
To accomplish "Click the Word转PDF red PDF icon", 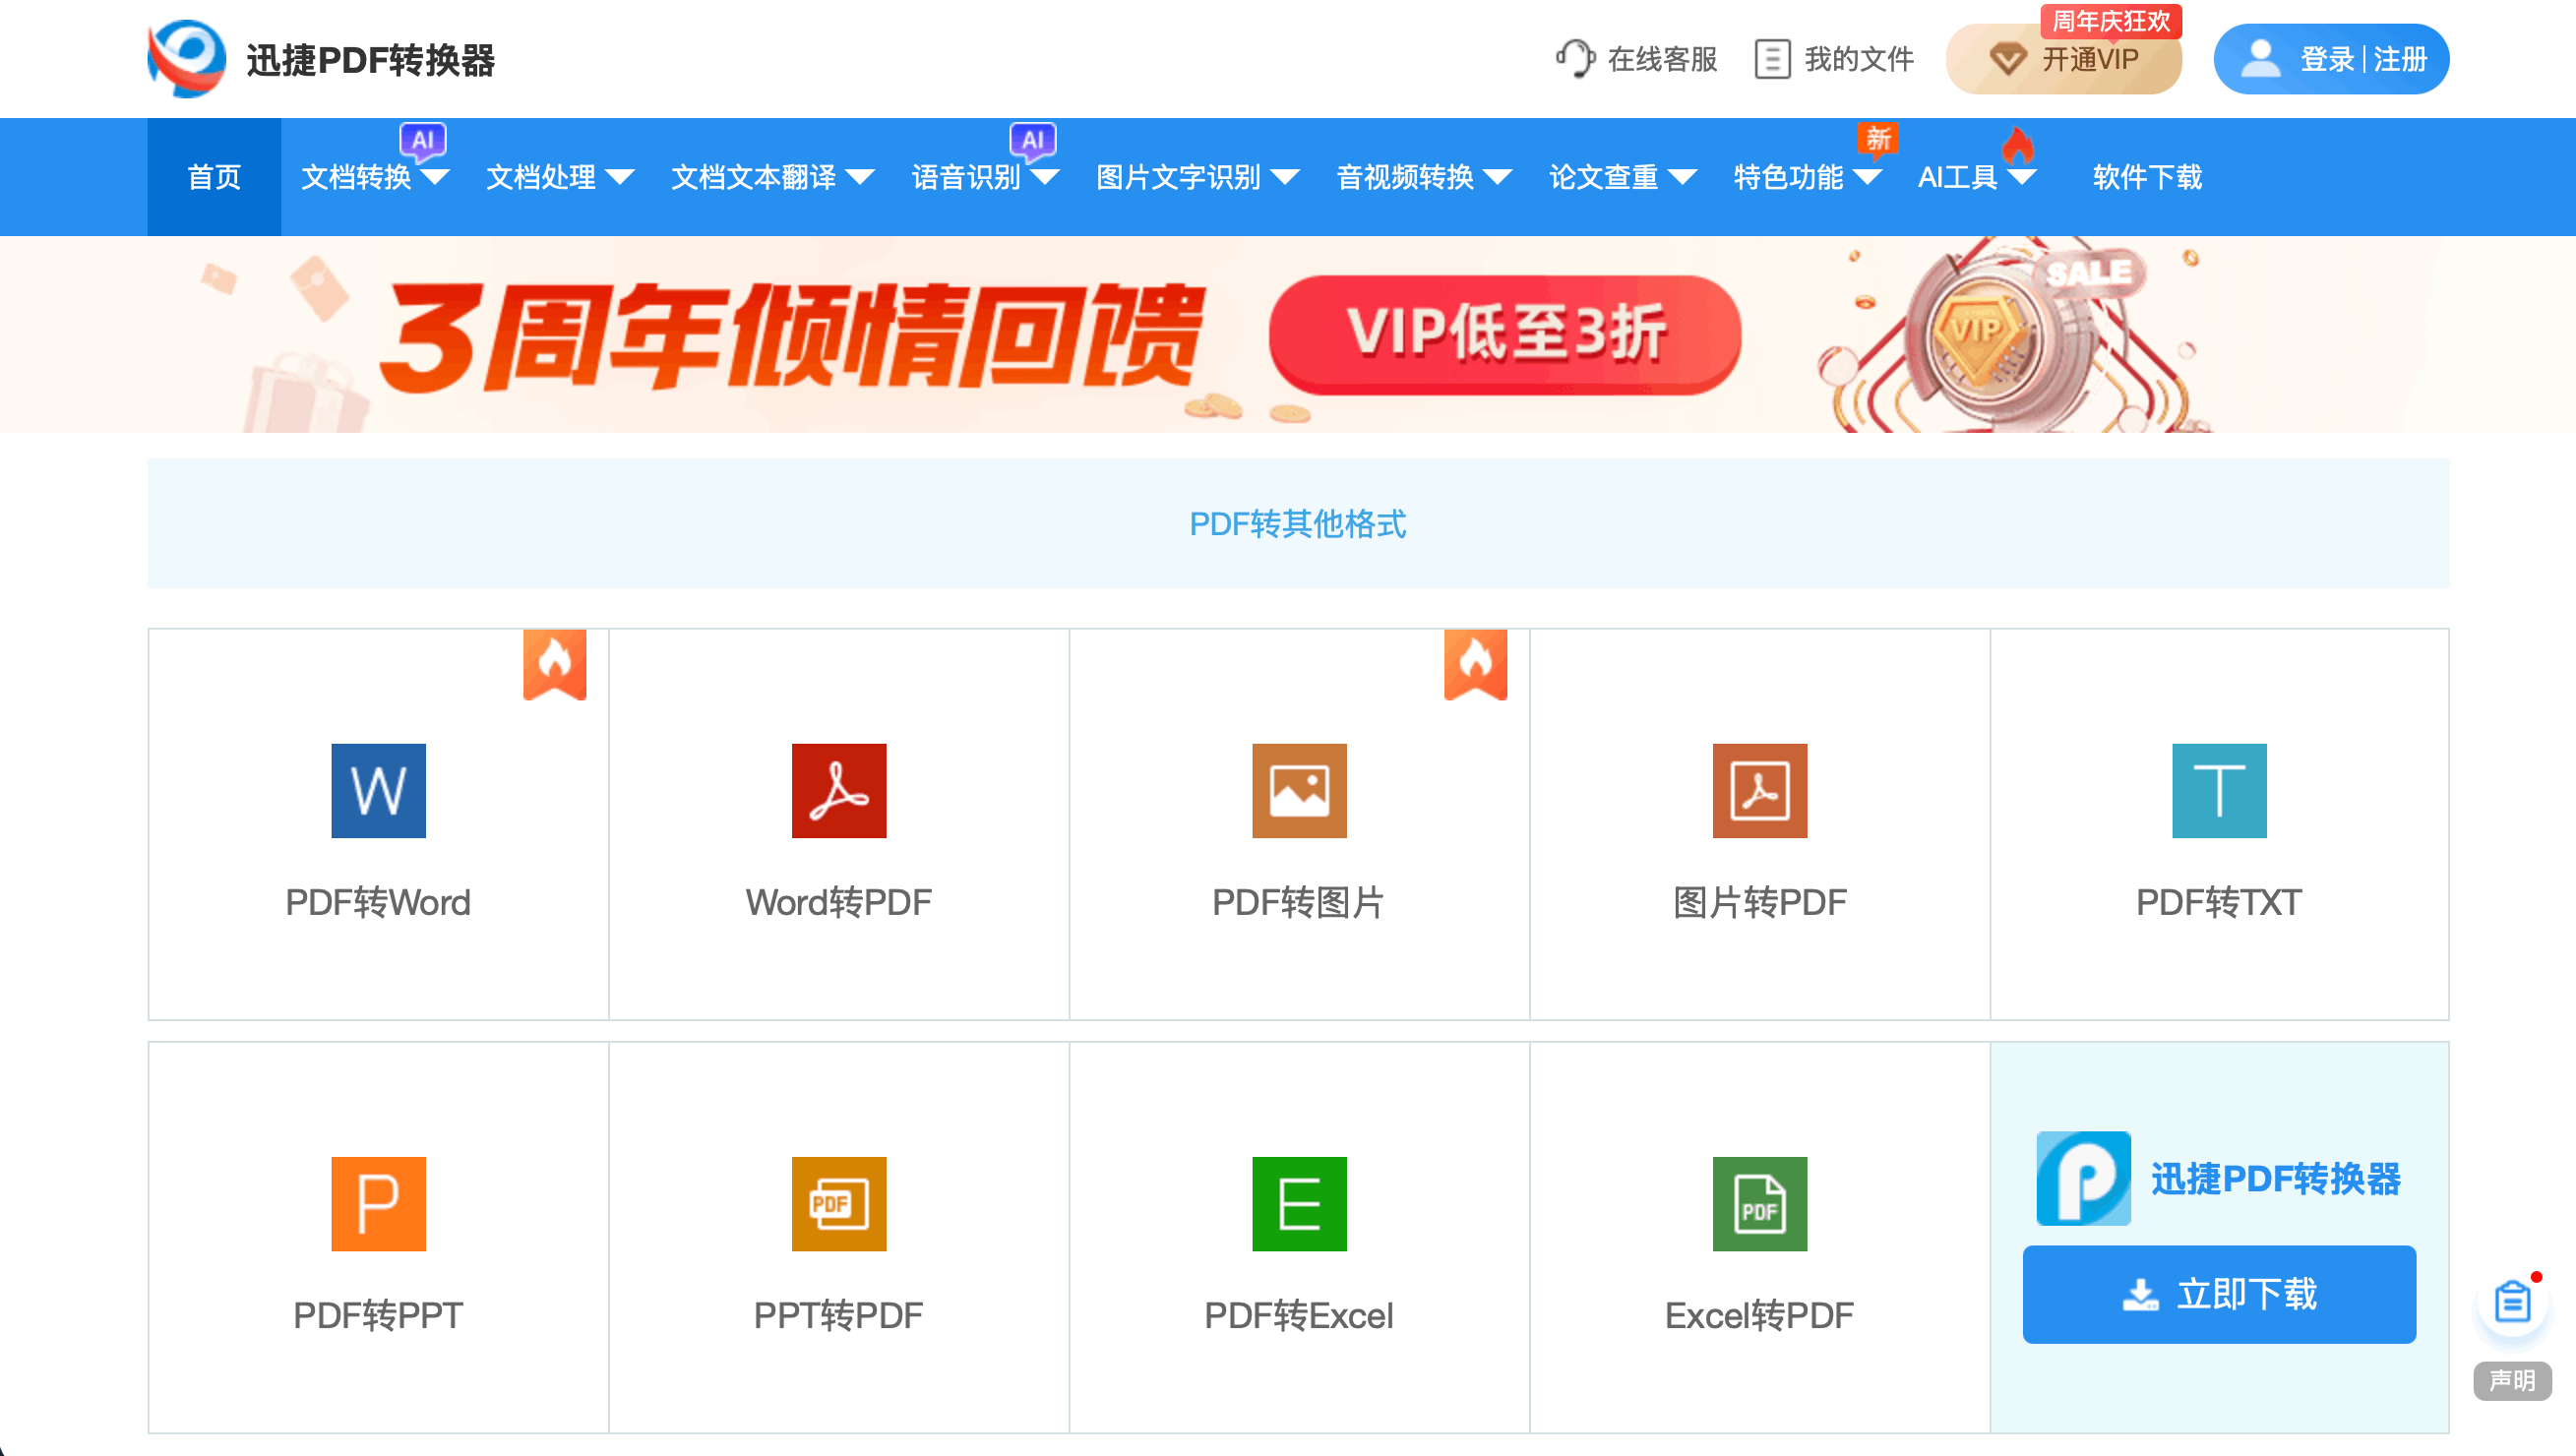I will (x=838, y=790).
